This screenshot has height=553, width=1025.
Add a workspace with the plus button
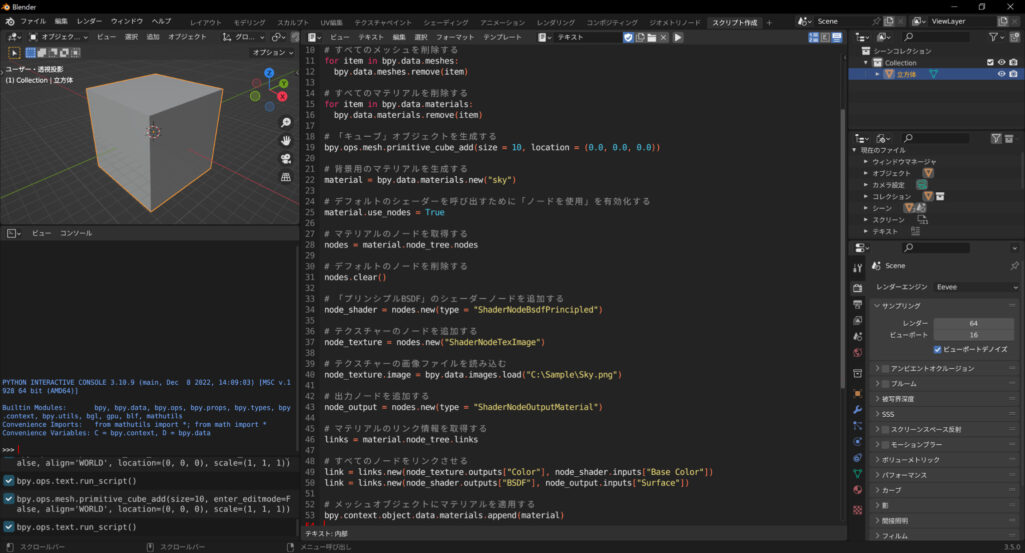click(769, 23)
